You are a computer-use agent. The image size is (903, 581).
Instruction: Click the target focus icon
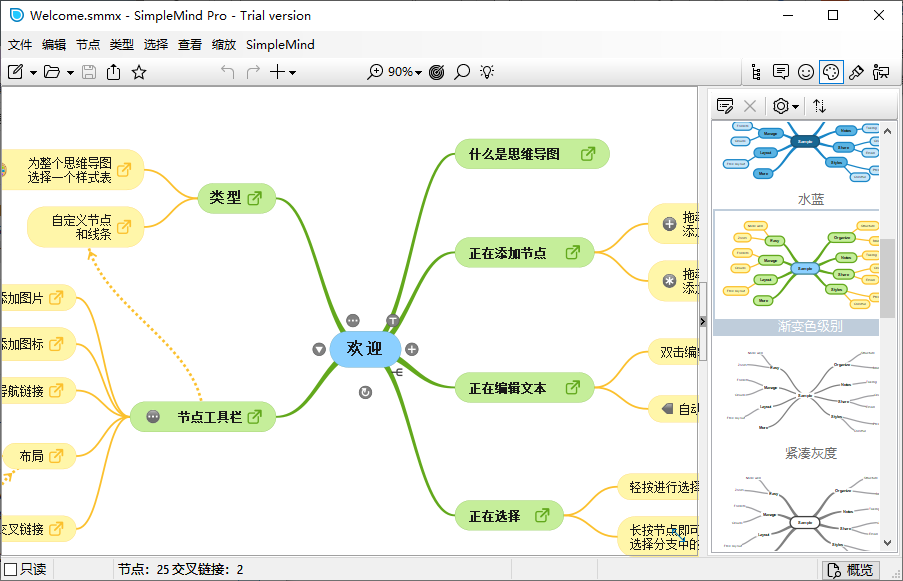(x=437, y=72)
